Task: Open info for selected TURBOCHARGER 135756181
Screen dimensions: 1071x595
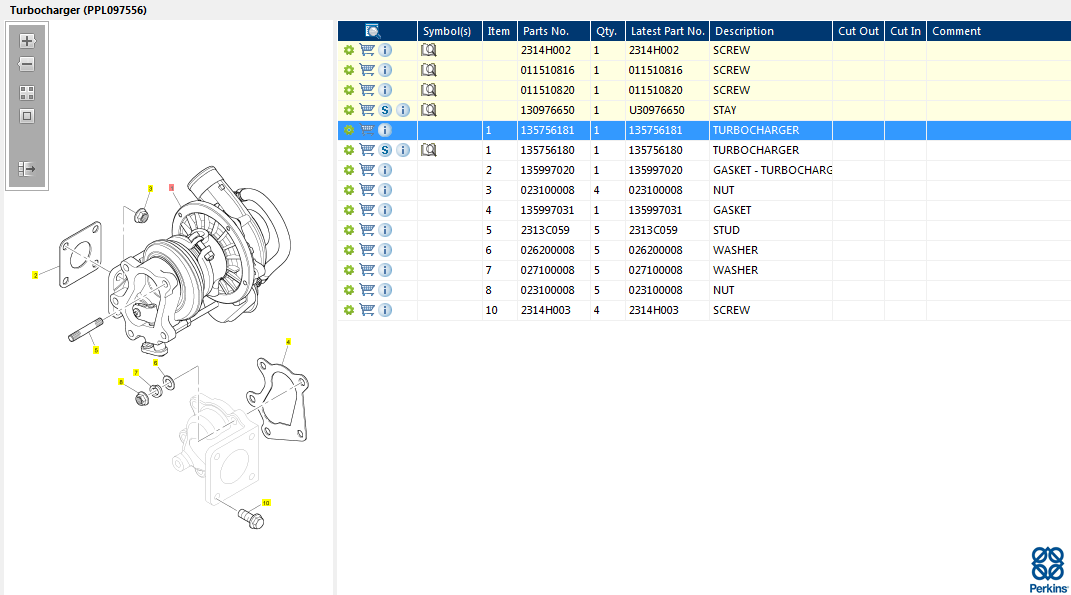Action: (385, 130)
